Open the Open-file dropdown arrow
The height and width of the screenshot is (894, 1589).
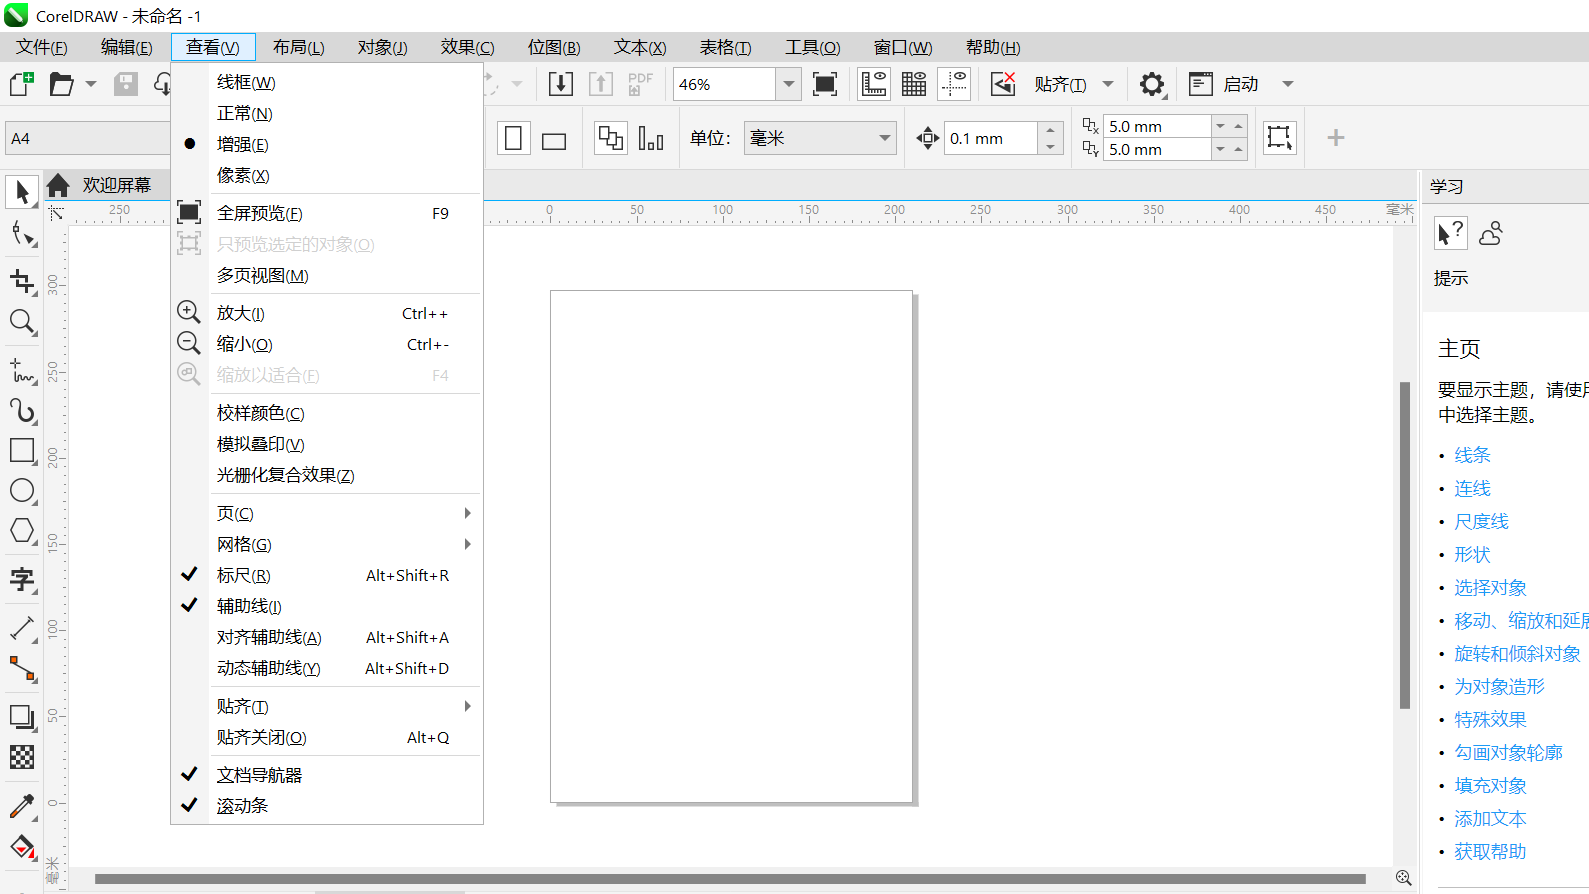pos(91,84)
